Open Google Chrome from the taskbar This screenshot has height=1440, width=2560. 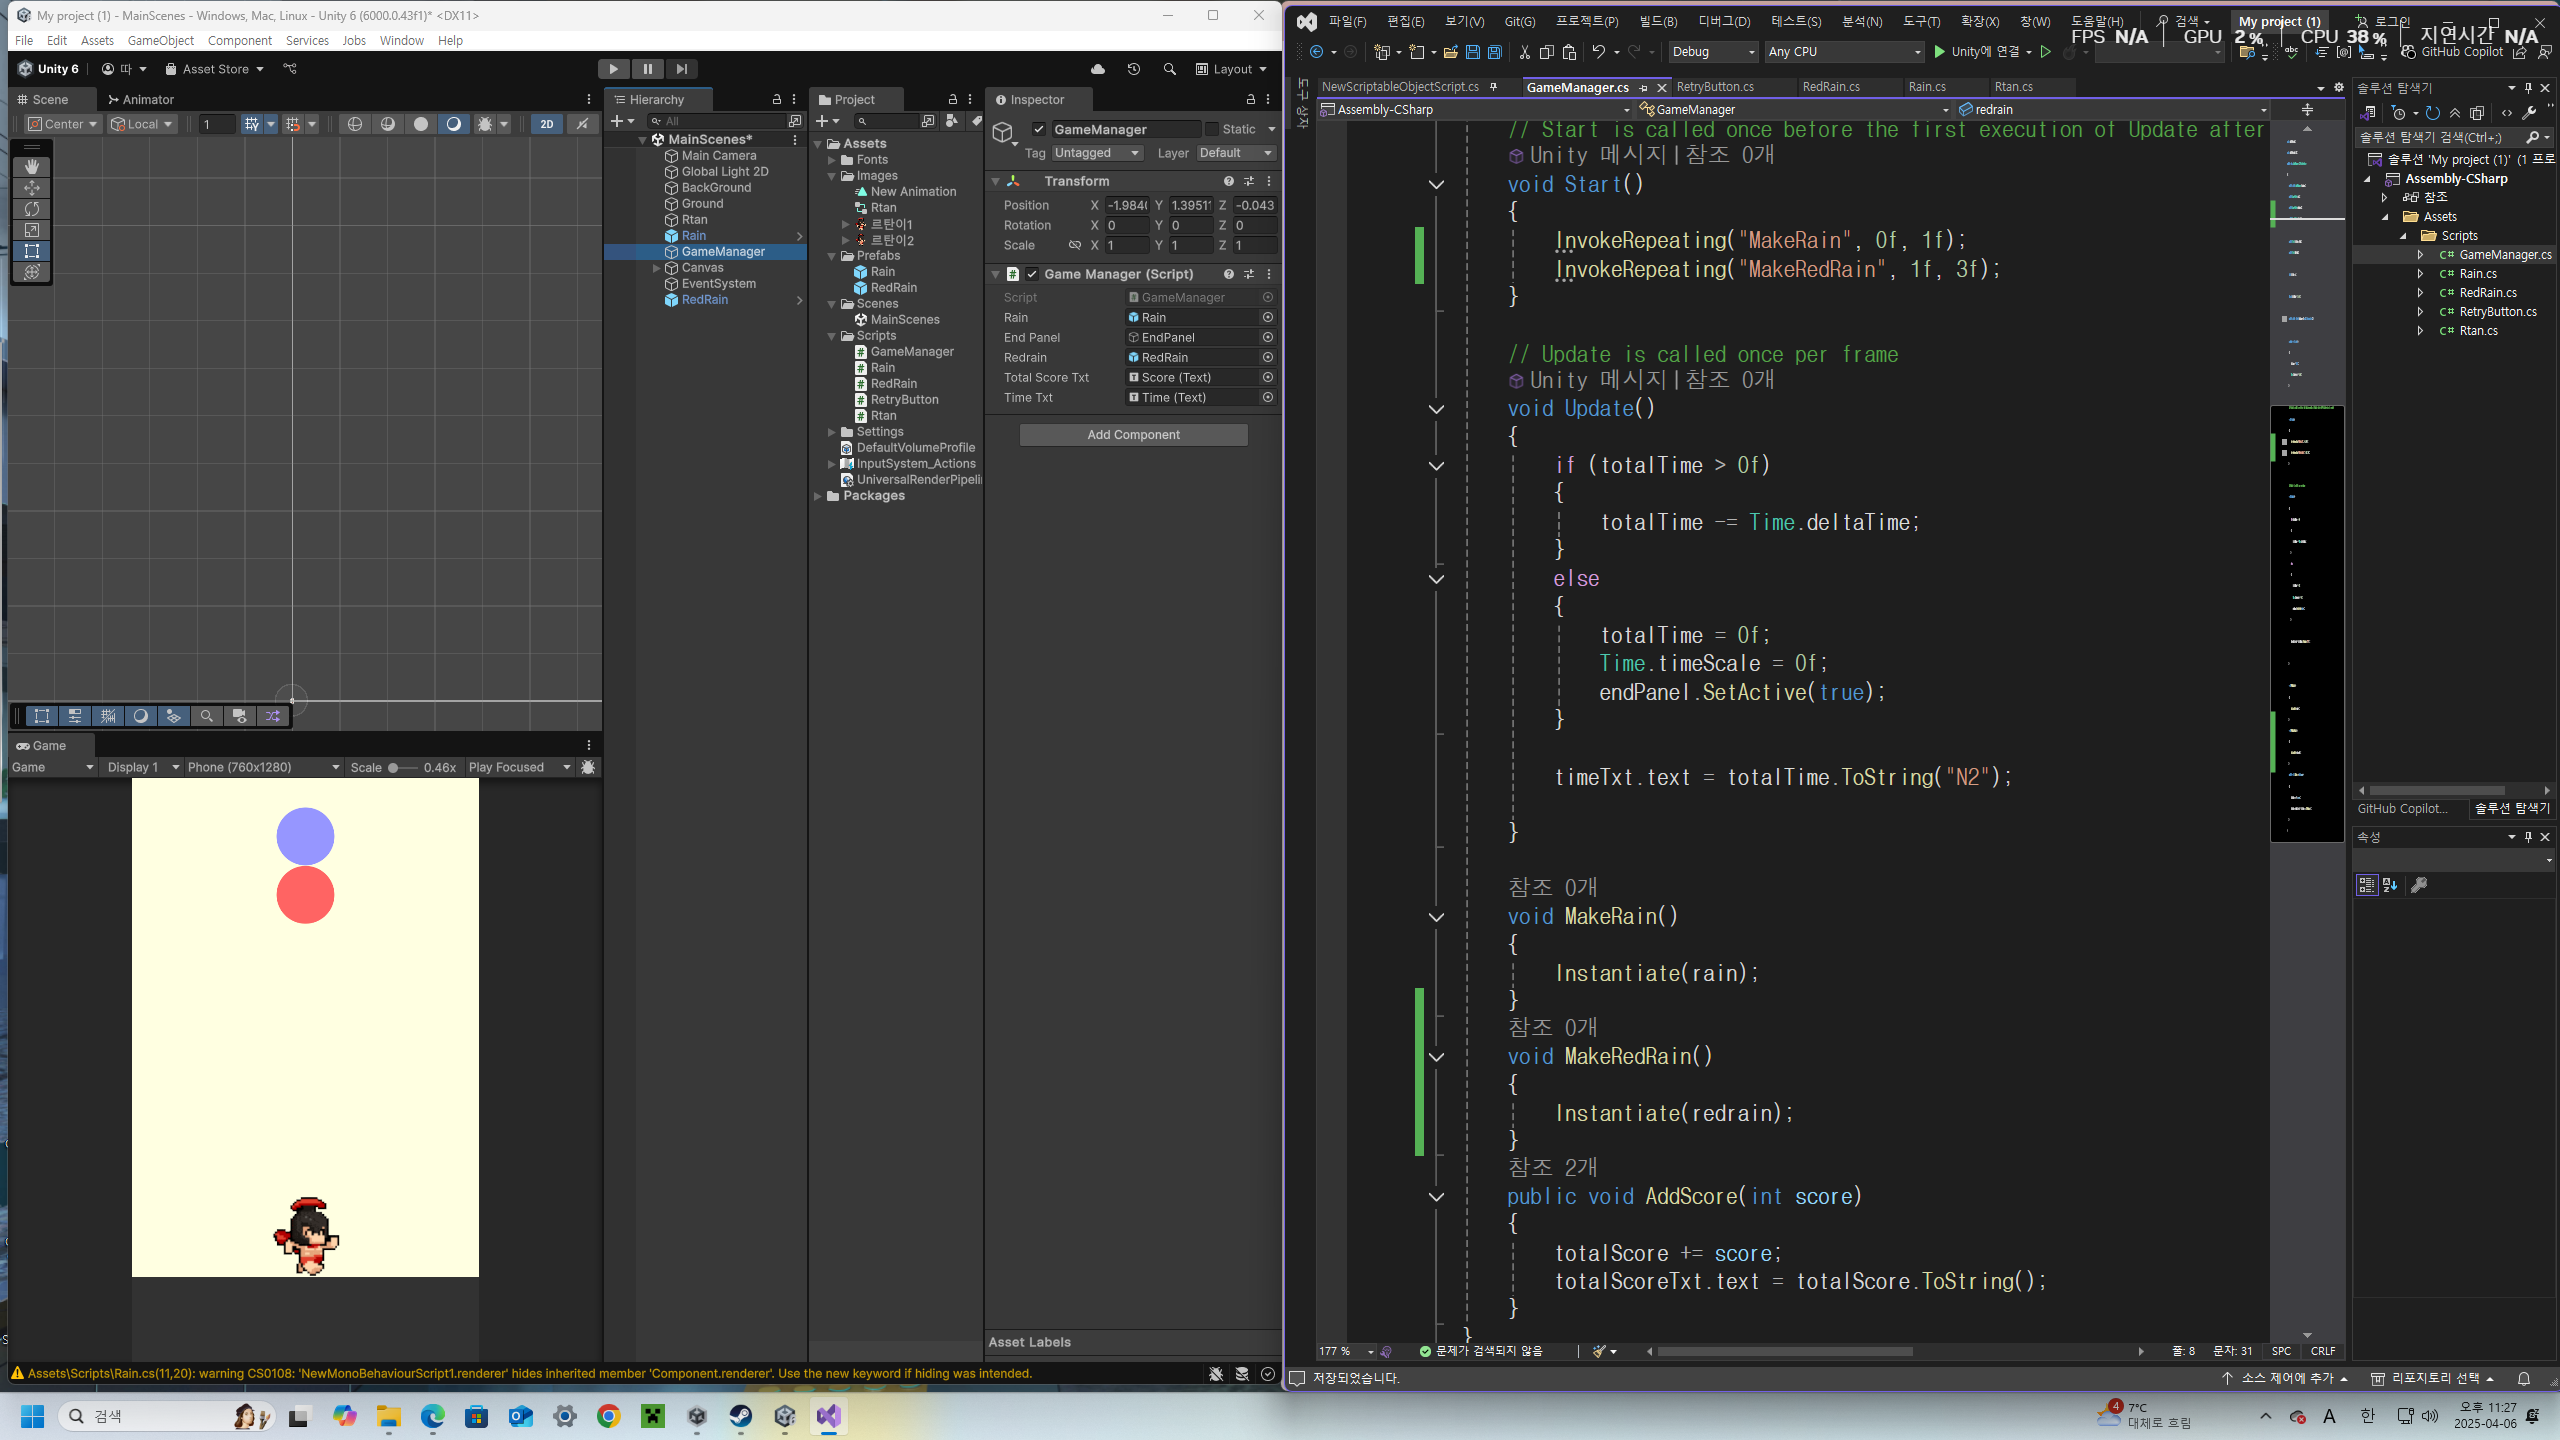coord(609,1416)
